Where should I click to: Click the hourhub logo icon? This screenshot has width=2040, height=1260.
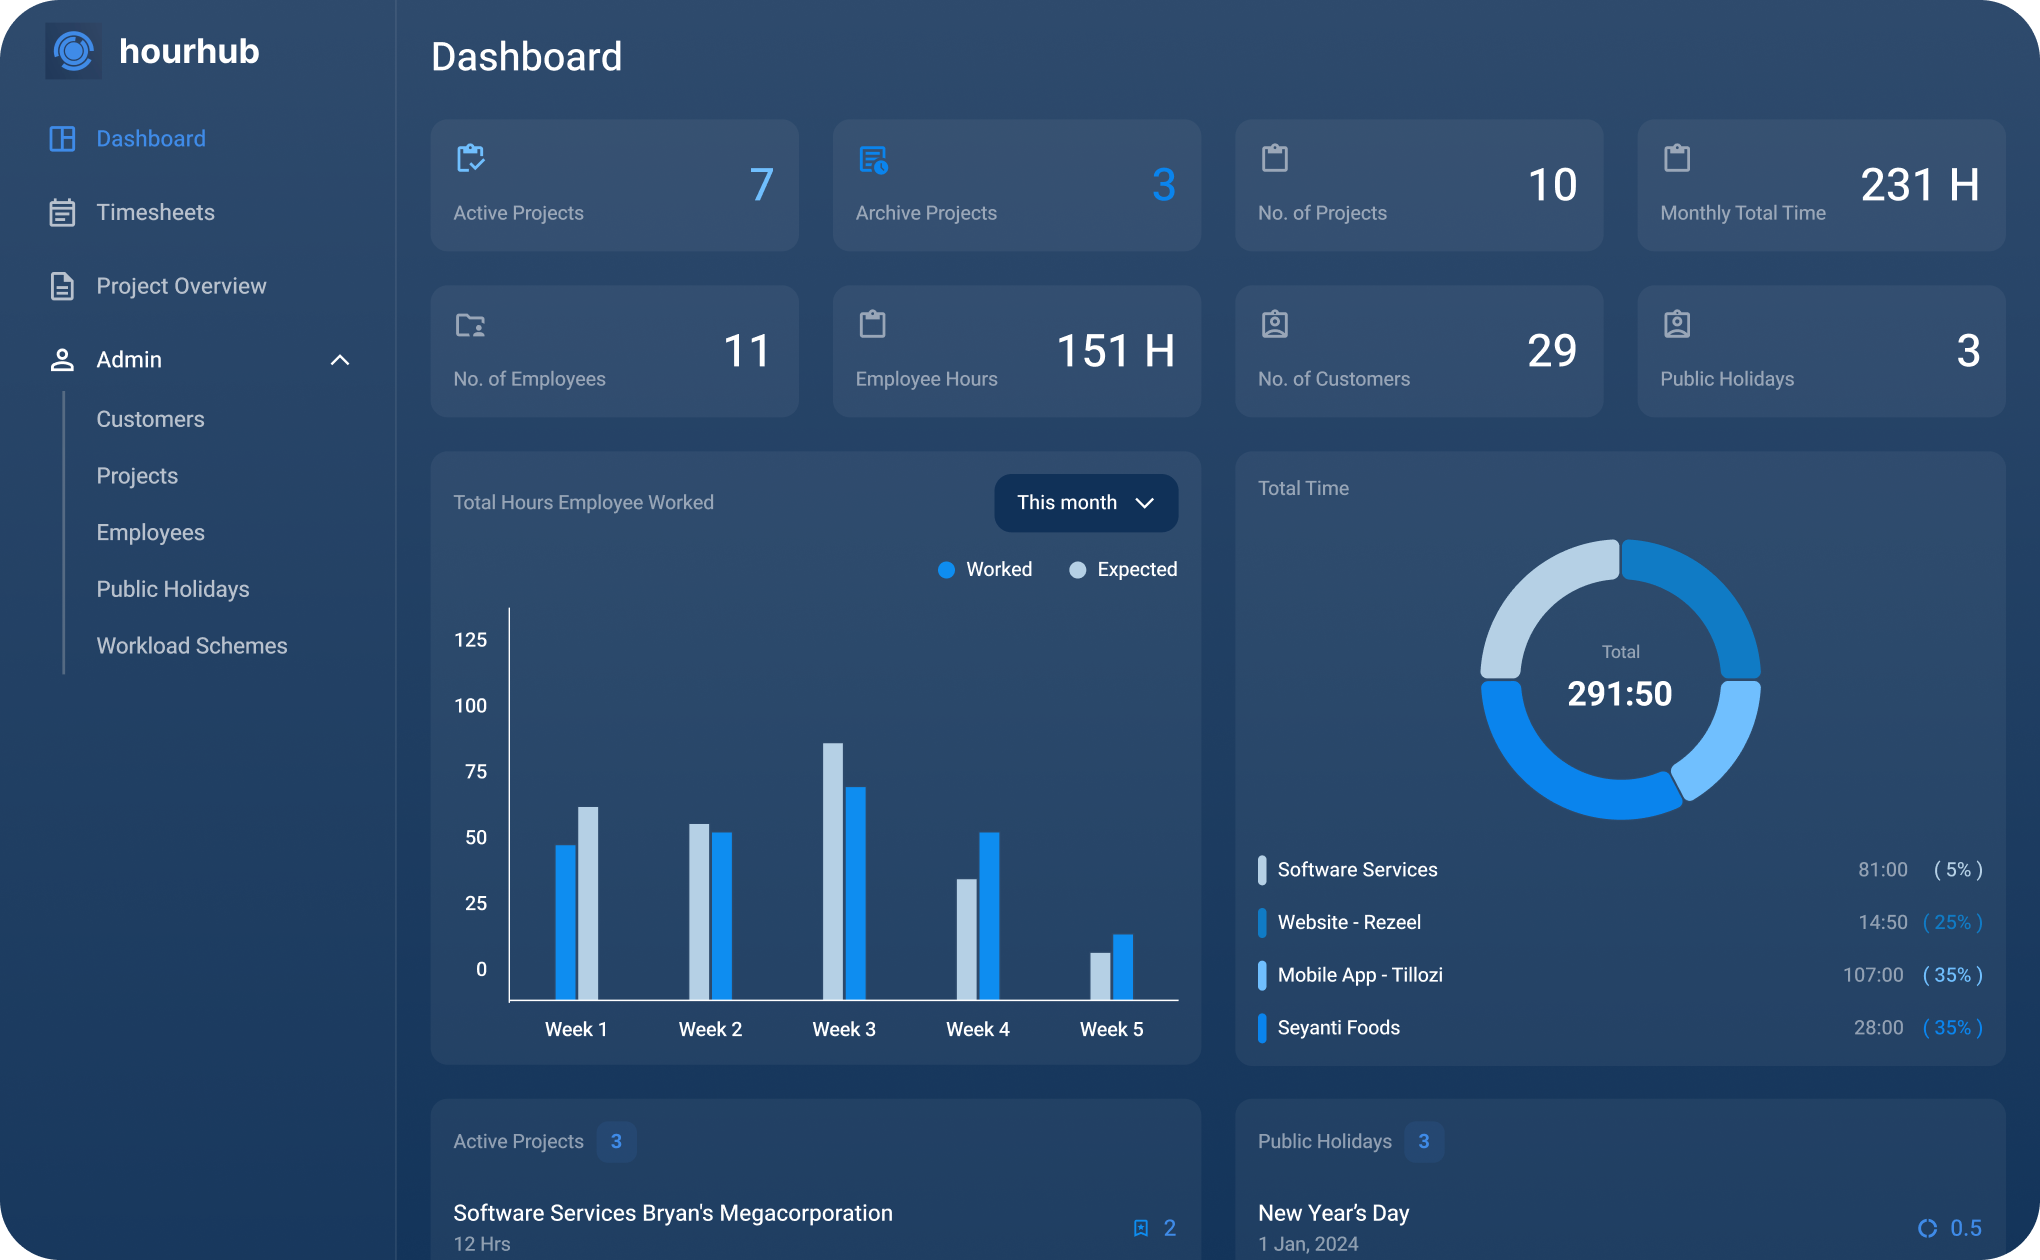73,51
